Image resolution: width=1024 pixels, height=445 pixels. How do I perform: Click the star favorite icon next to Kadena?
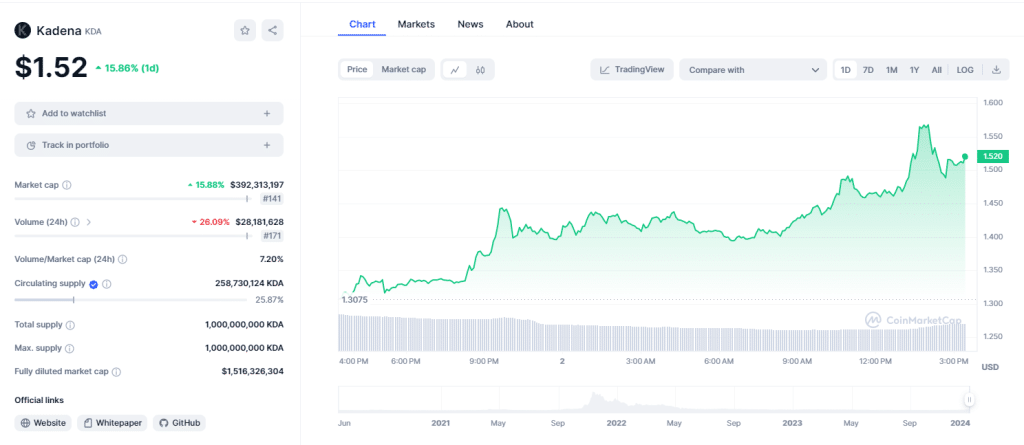[245, 30]
